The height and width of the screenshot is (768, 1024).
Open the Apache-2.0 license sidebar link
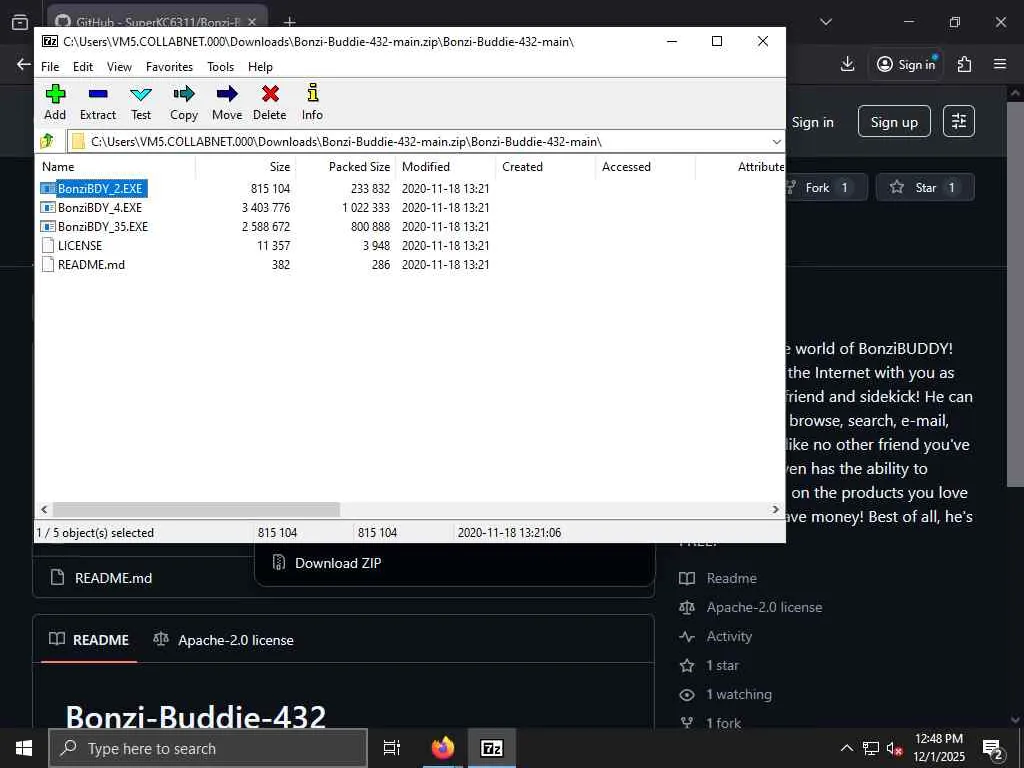pos(763,607)
